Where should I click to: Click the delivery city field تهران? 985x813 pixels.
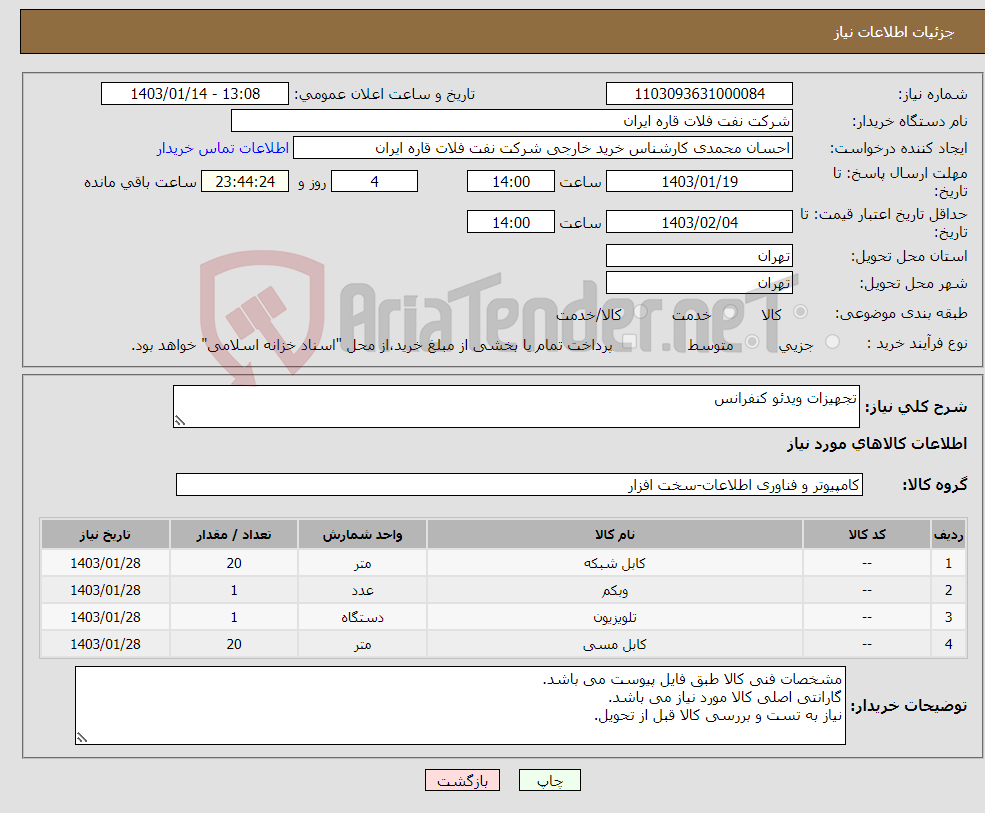pyautogui.click(x=699, y=283)
